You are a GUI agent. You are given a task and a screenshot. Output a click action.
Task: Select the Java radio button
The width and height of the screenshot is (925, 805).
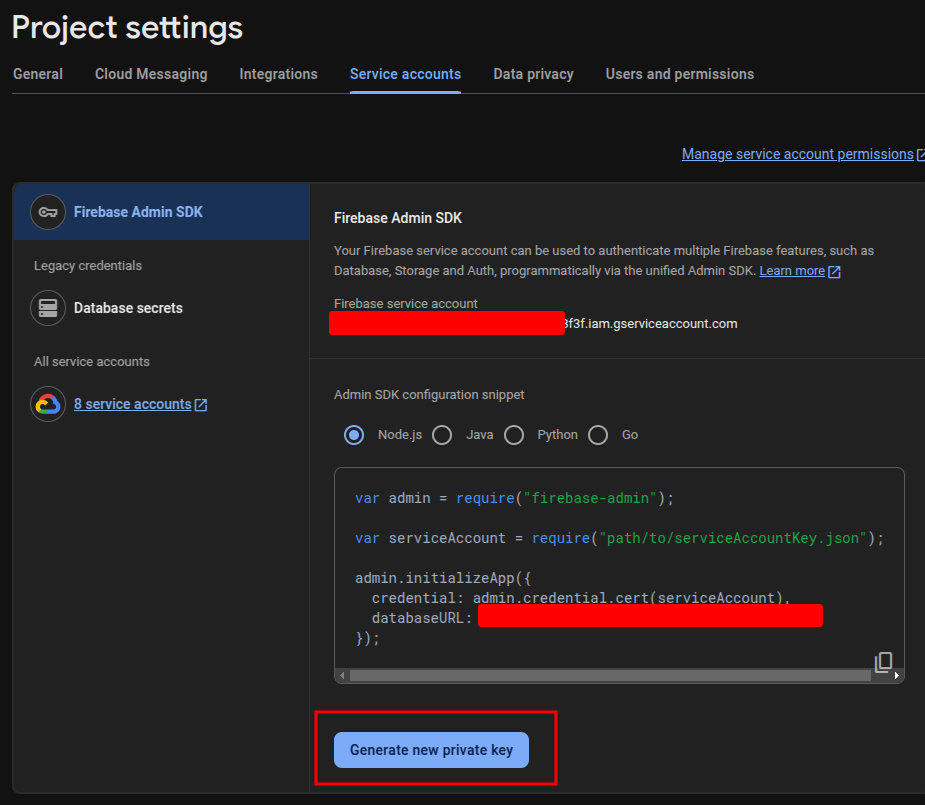(x=442, y=435)
